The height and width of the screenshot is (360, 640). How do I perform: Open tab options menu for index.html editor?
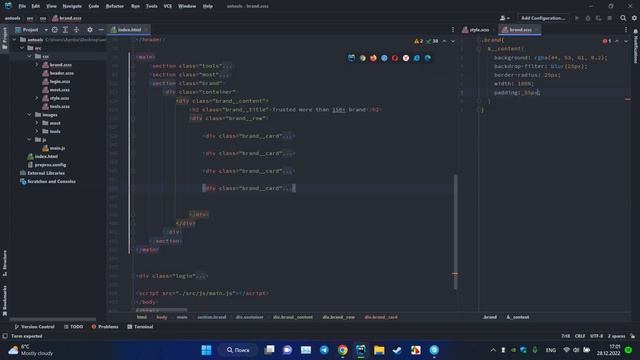click(x=453, y=30)
